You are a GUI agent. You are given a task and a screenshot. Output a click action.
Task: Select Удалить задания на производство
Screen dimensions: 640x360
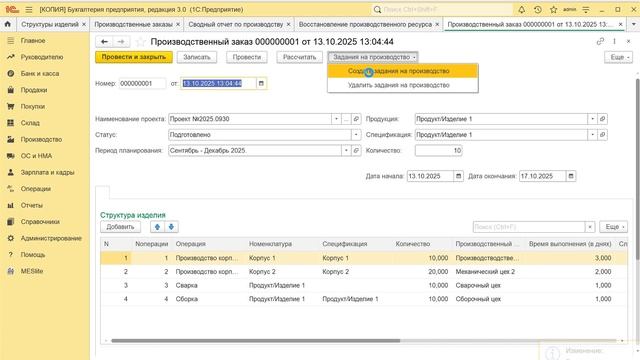tap(402, 85)
